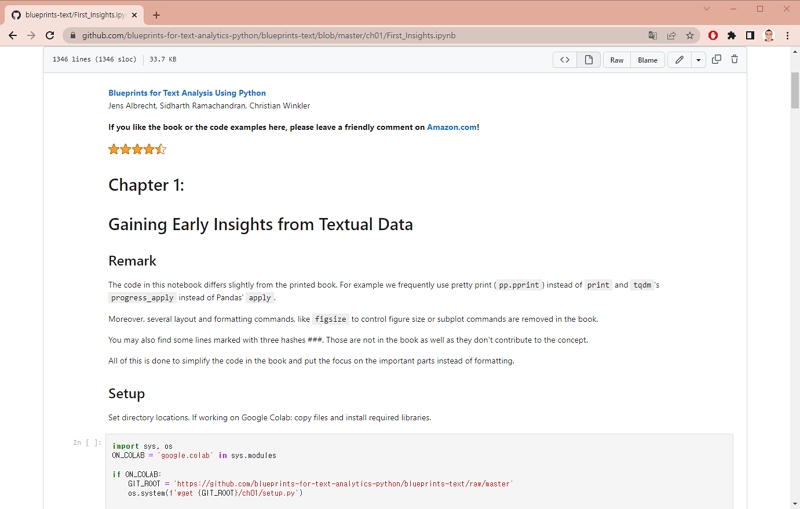The image size is (800, 509).
Task: Edit this file with pencil icon
Action: tap(679, 60)
